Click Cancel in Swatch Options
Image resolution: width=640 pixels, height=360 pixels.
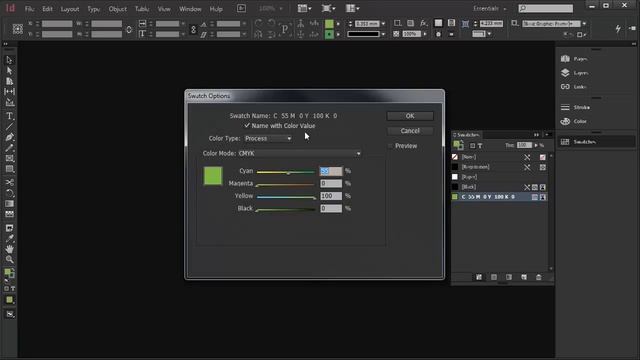410,131
